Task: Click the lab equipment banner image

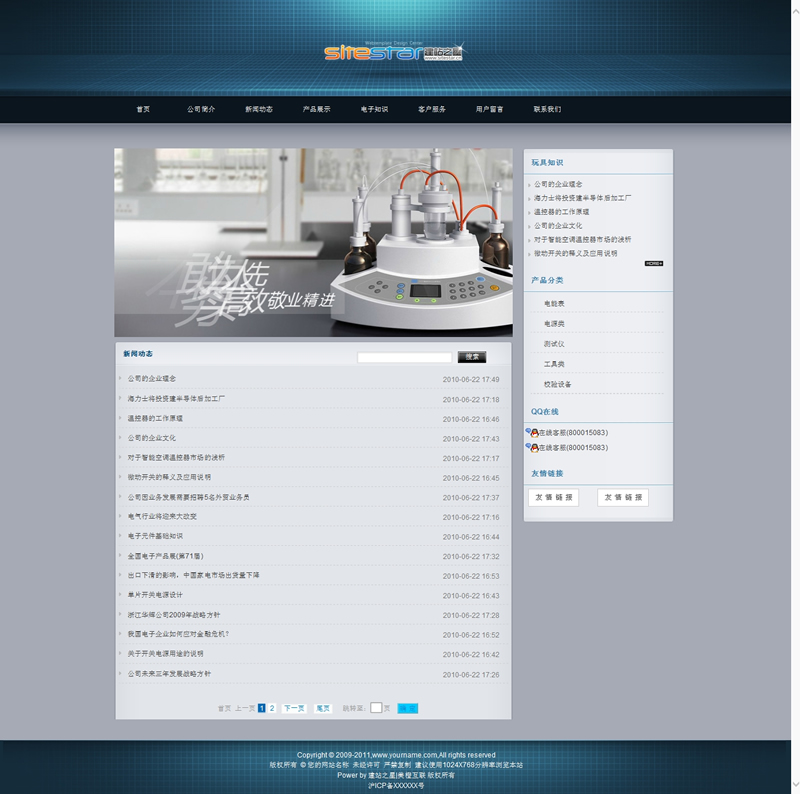Action: (313, 242)
